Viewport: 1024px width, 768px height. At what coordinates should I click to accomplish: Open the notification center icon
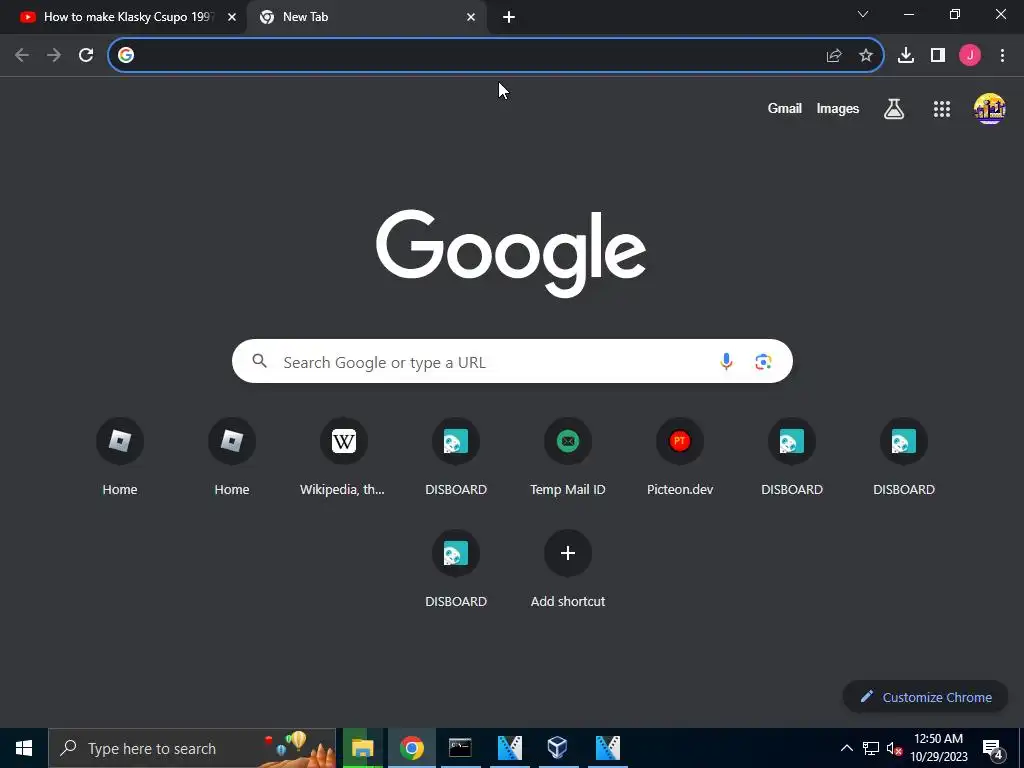993,749
